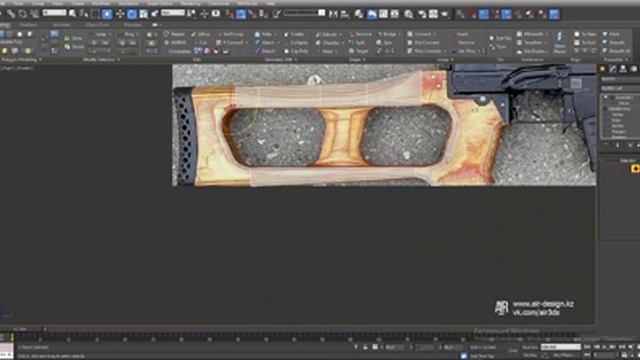Click the Grow selection button

click(74, 38)
